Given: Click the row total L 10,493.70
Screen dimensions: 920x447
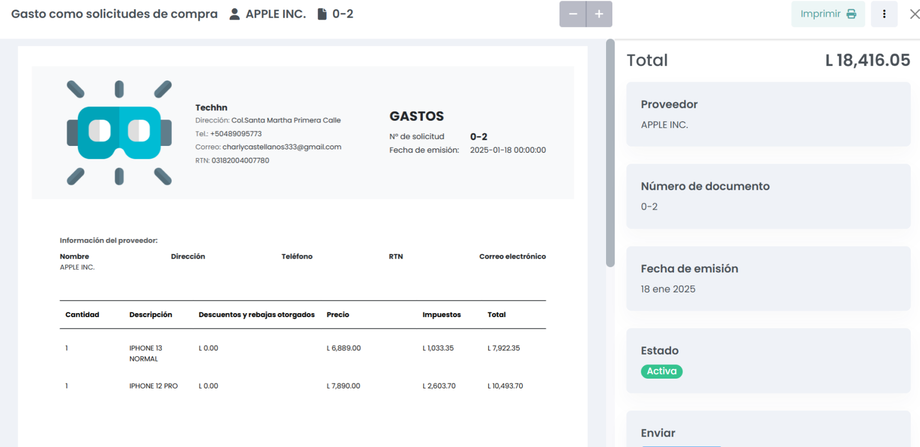Looking at the screenshot, I should point(505,386).
